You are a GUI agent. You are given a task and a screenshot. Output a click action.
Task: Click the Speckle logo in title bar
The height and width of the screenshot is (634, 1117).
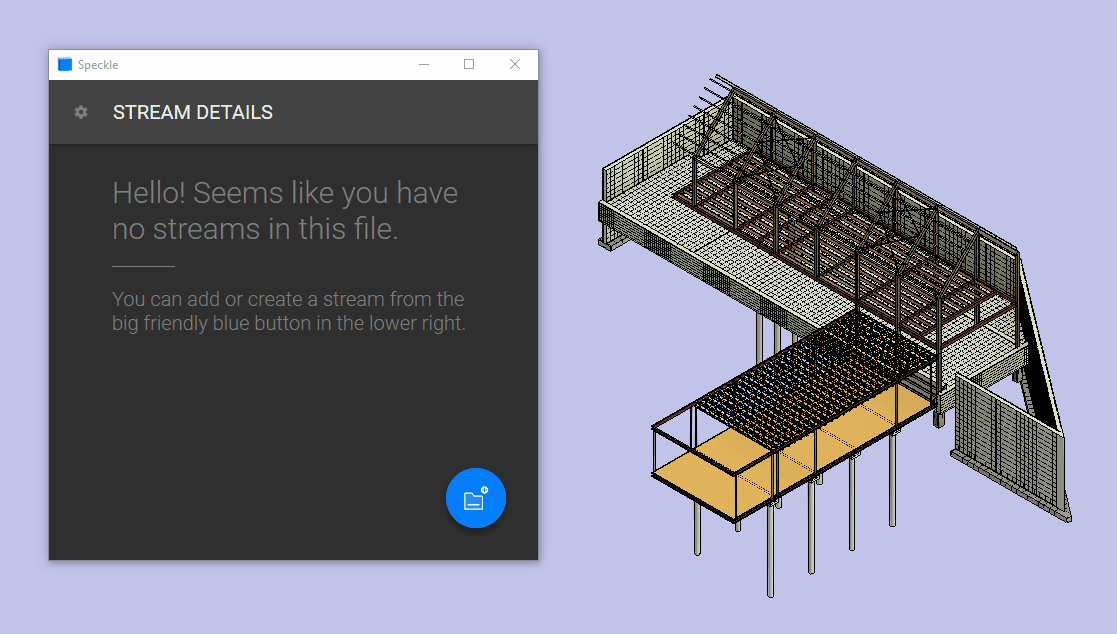pyautogui.click(x=65, y=64)
